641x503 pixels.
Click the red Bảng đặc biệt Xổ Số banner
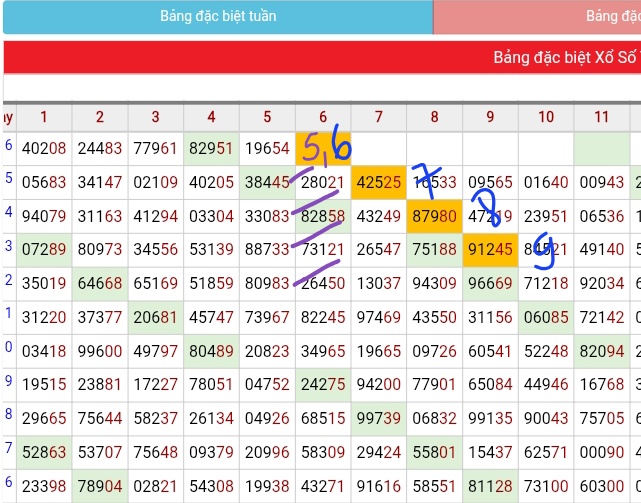pyautogui.click(x=322, y=57)
